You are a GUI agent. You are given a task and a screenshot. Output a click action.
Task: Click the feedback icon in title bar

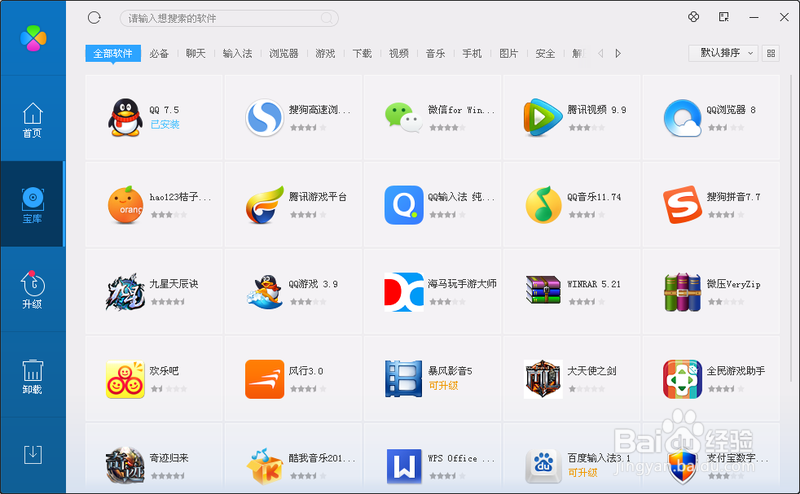723,17
